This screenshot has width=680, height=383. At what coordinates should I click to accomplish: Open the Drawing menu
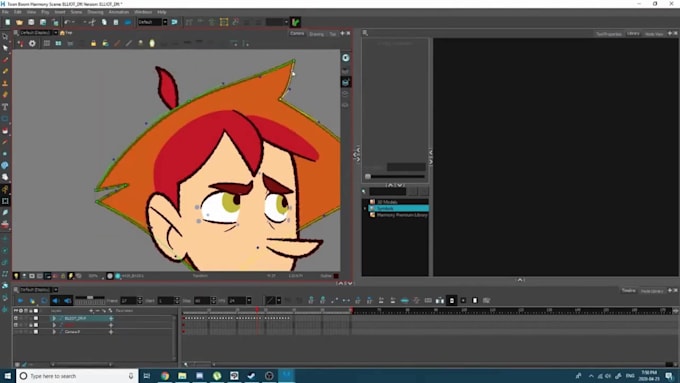[x=95, y=12]
